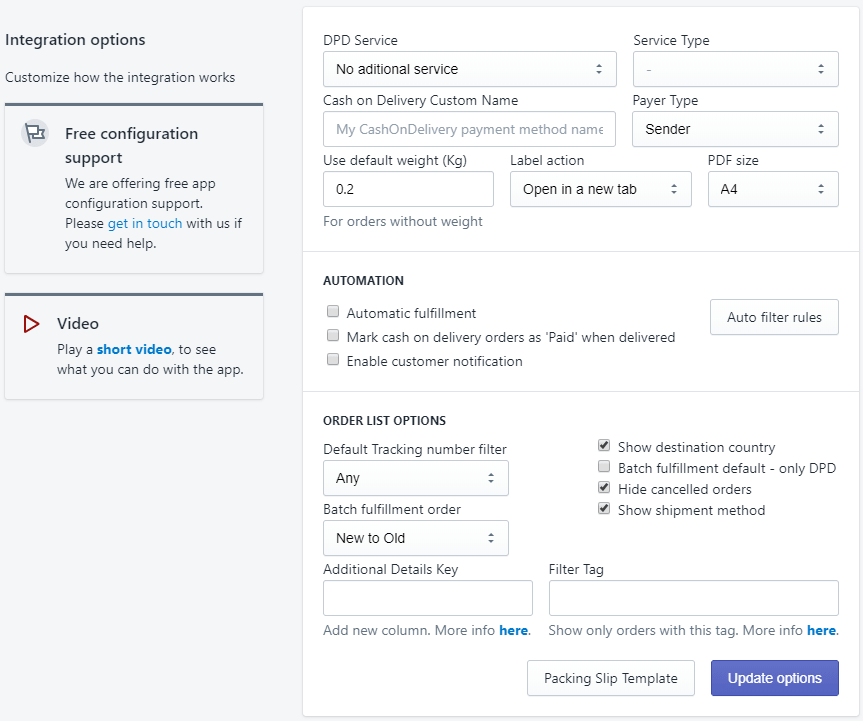This screenshot has width=863, height=721.
Task: Click the For orders without weight hint
Action: 402,221
